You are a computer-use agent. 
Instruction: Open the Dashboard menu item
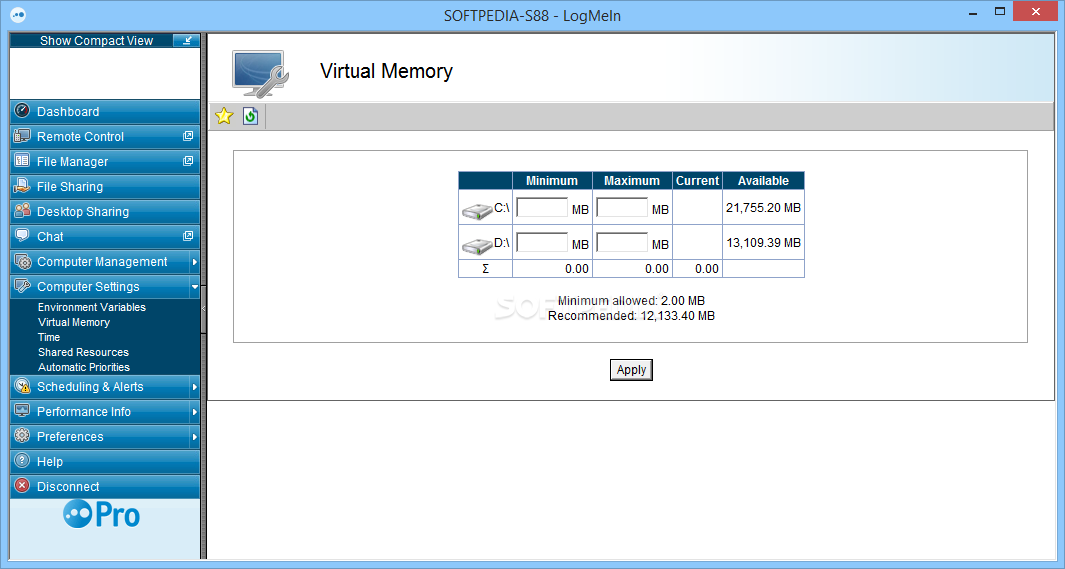105,111
